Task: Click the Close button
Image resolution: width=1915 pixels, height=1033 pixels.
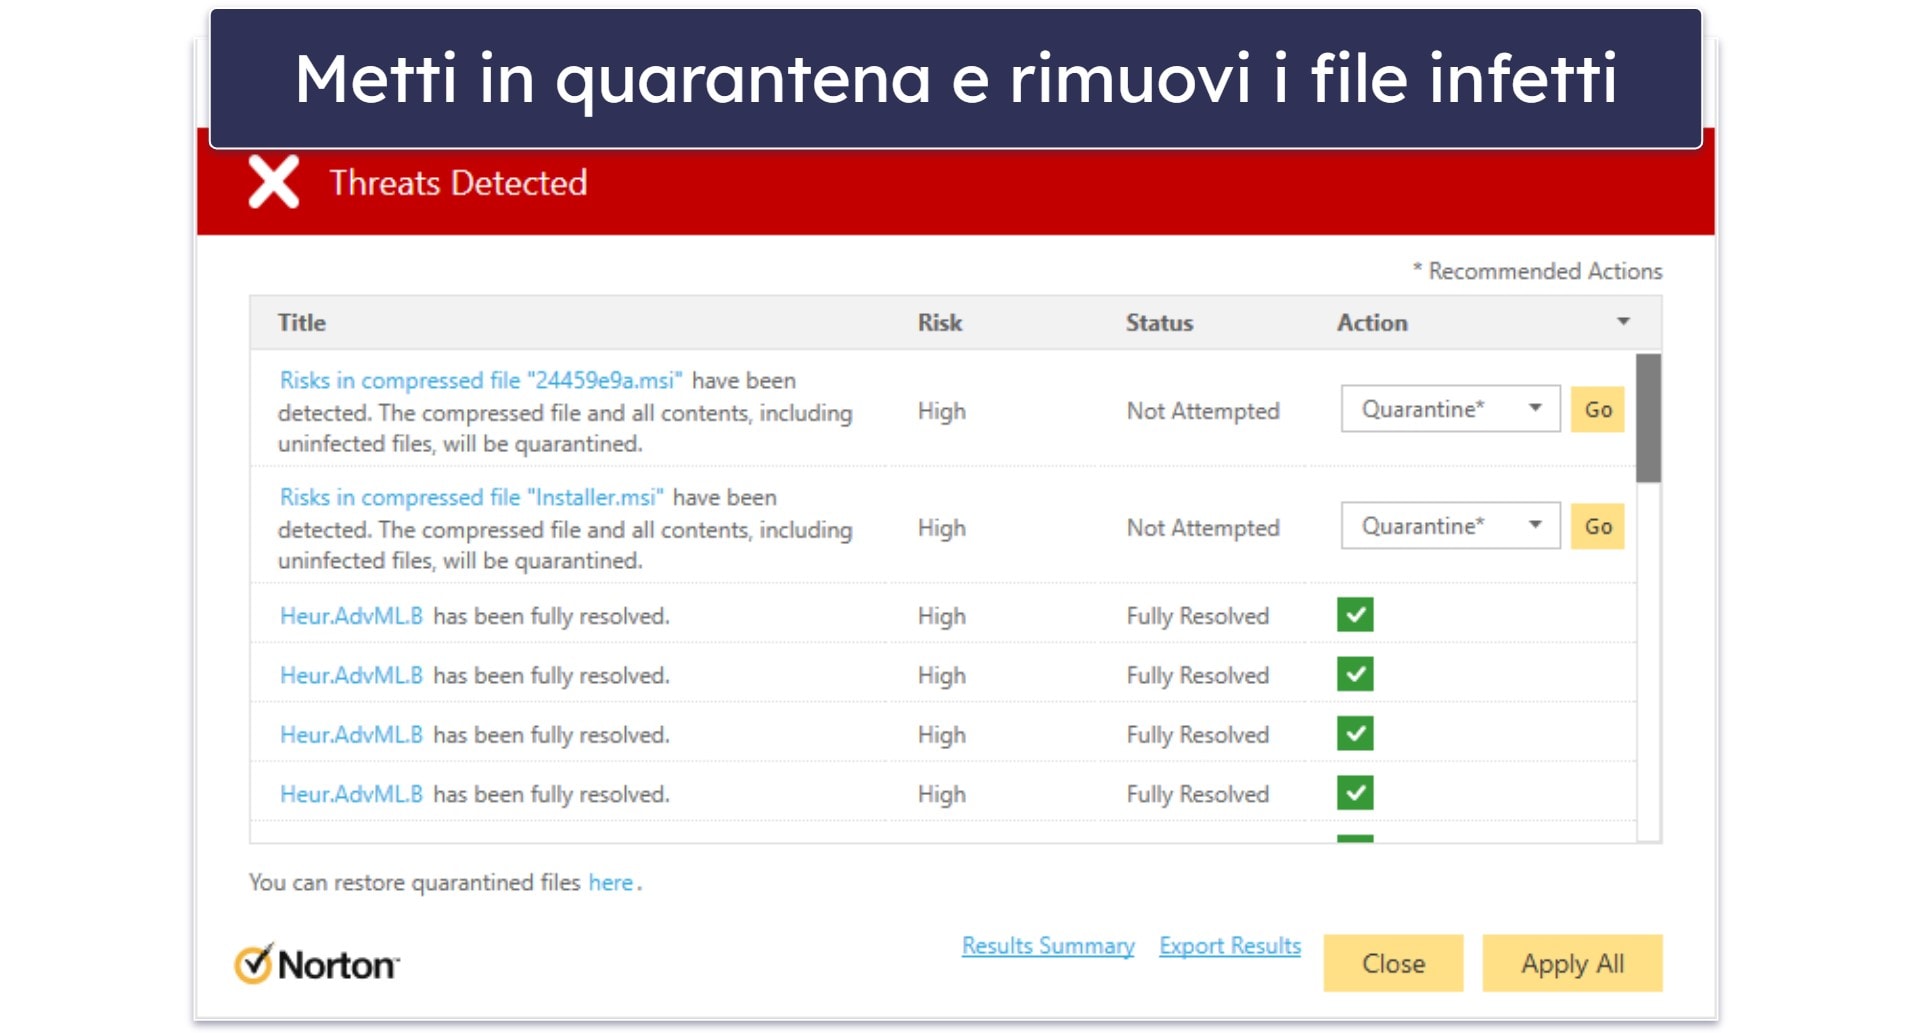Action: click(1393, 963)
